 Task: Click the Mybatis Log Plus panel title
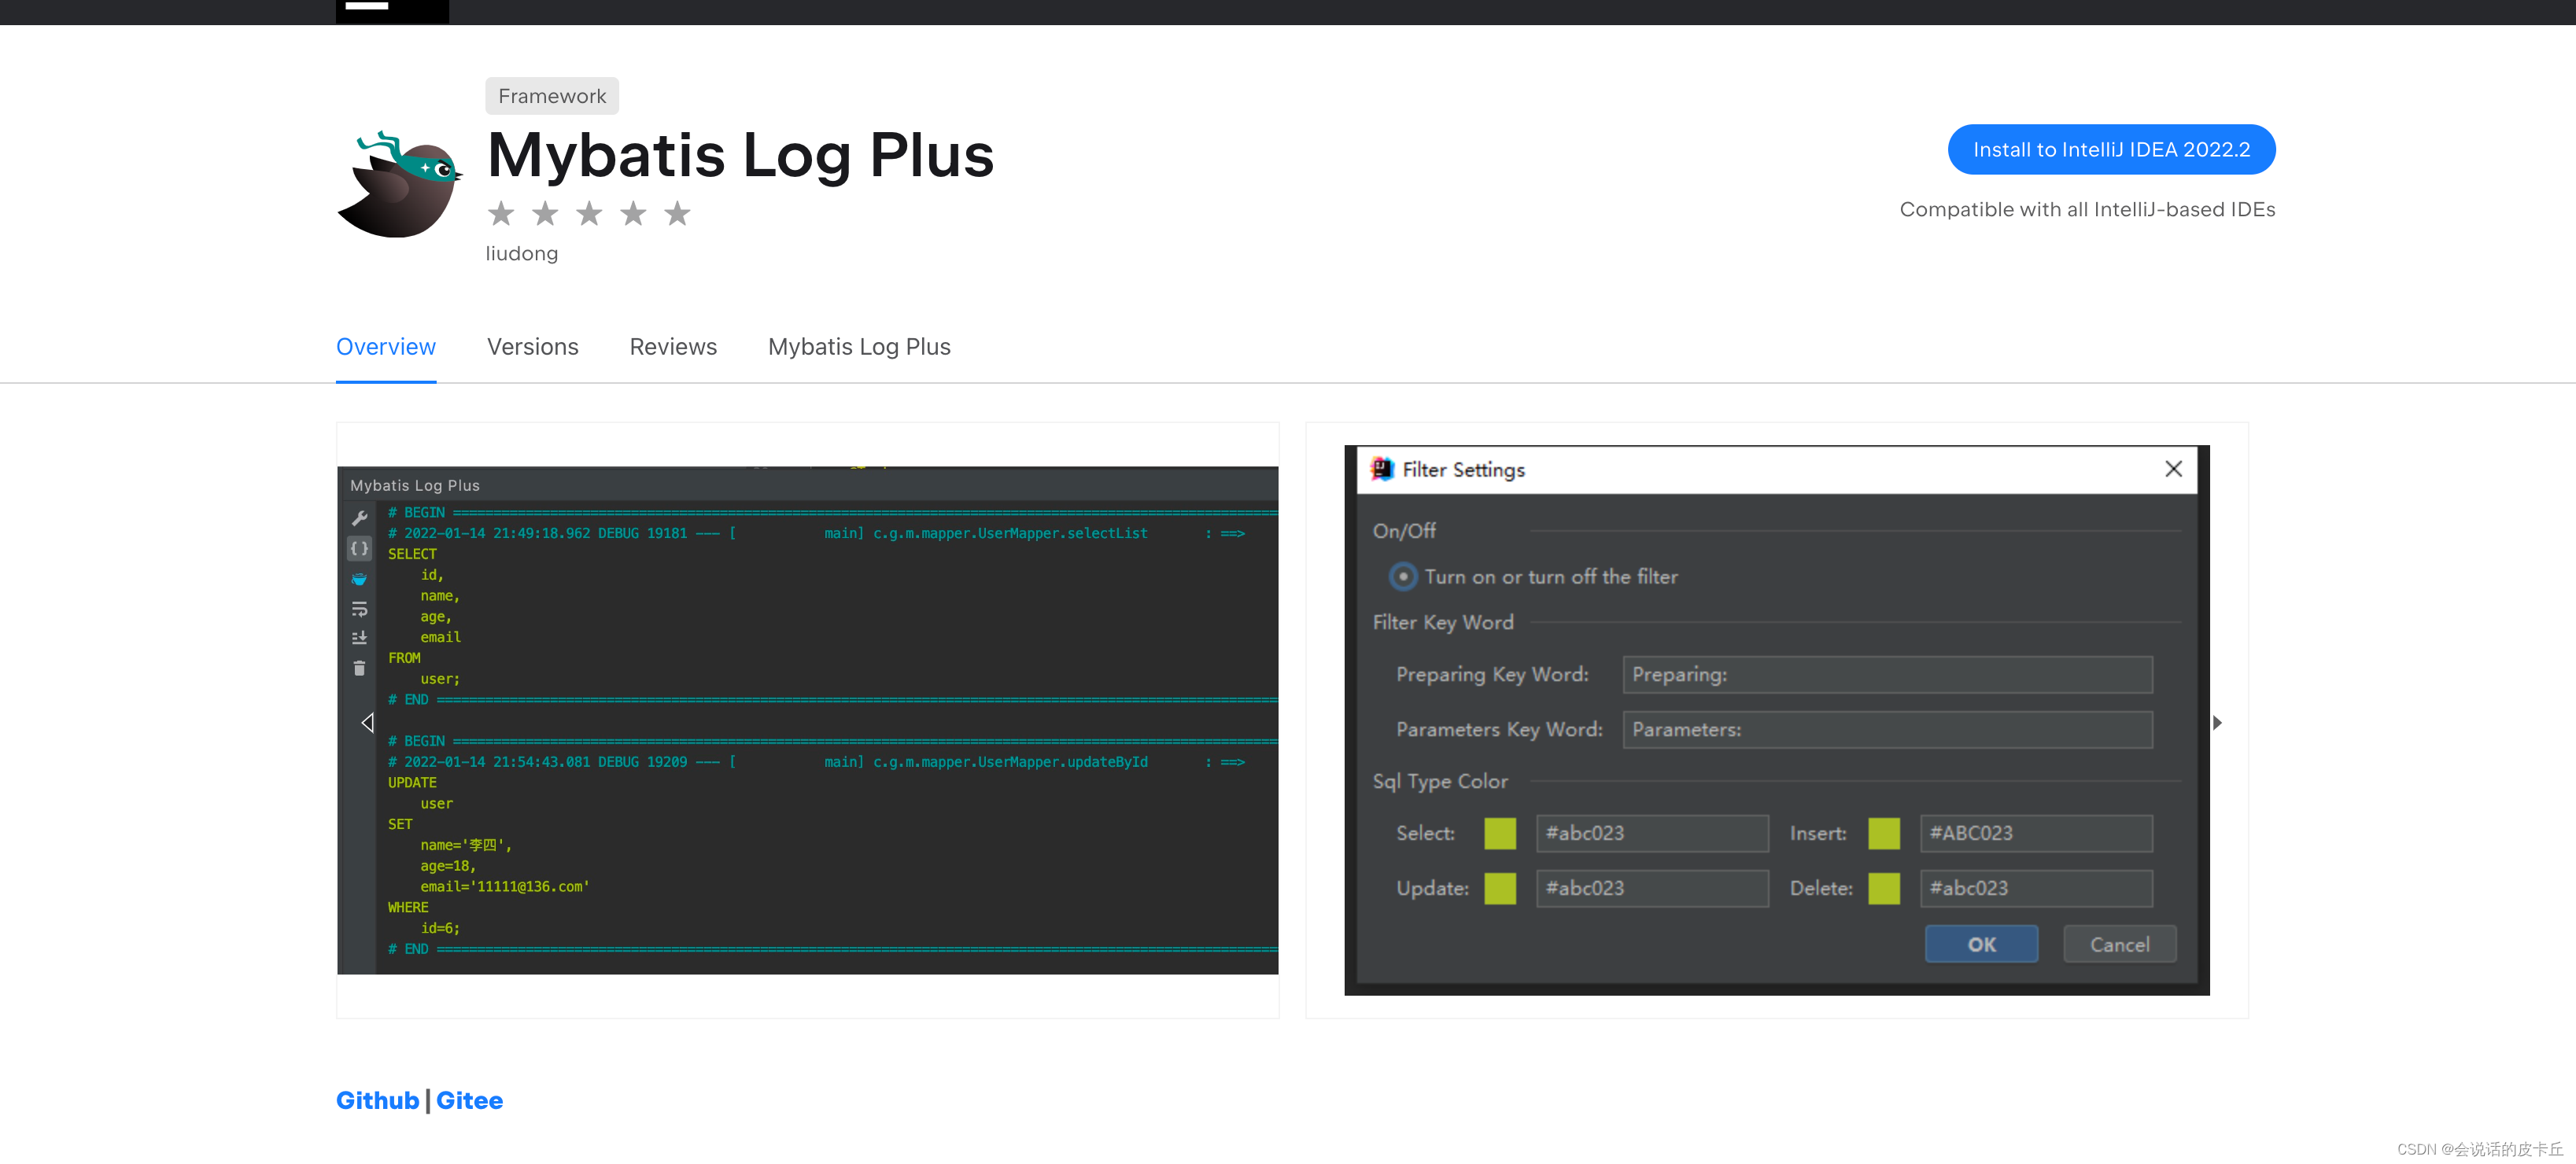coord(415,485)
